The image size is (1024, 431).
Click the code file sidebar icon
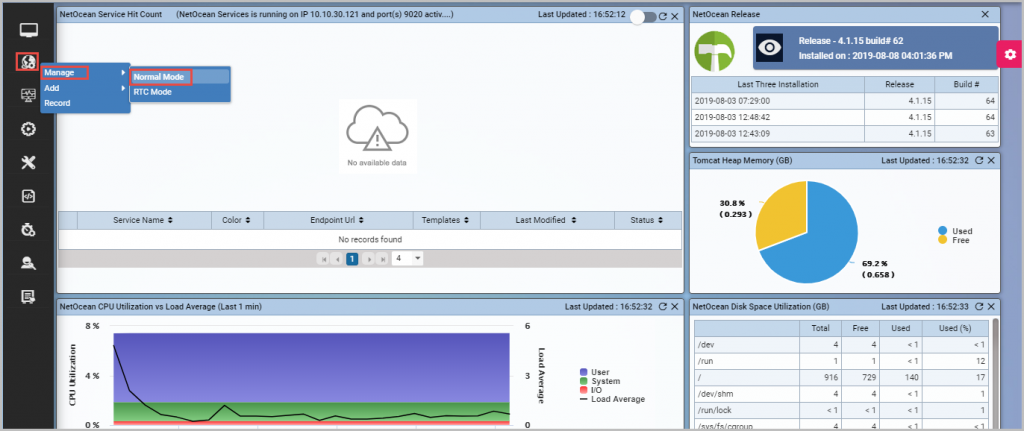point(28,196)
